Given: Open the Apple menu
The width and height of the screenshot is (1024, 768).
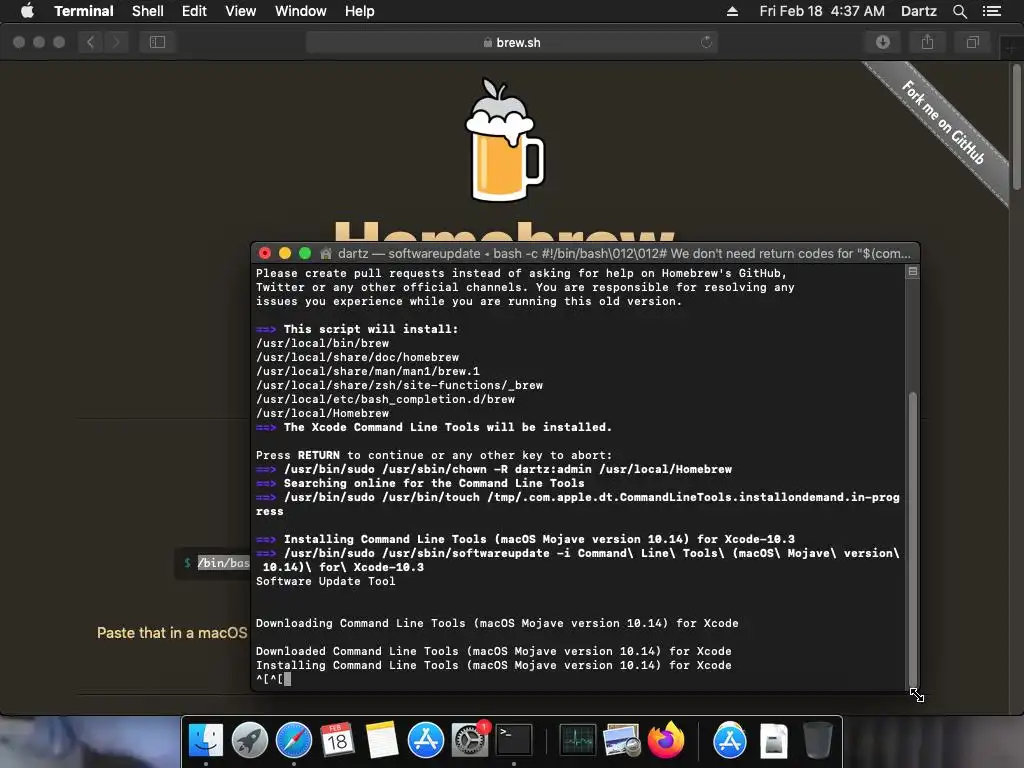Looking at the screenshot, I should point(27,11).
